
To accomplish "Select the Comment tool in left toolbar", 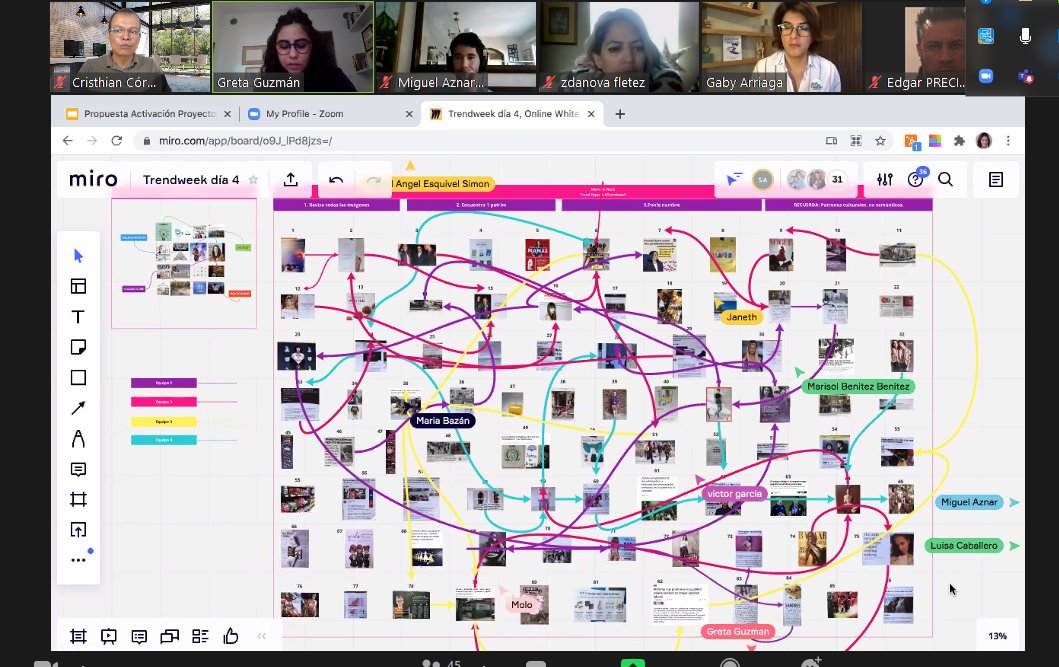I will click(x=78, y=469).
